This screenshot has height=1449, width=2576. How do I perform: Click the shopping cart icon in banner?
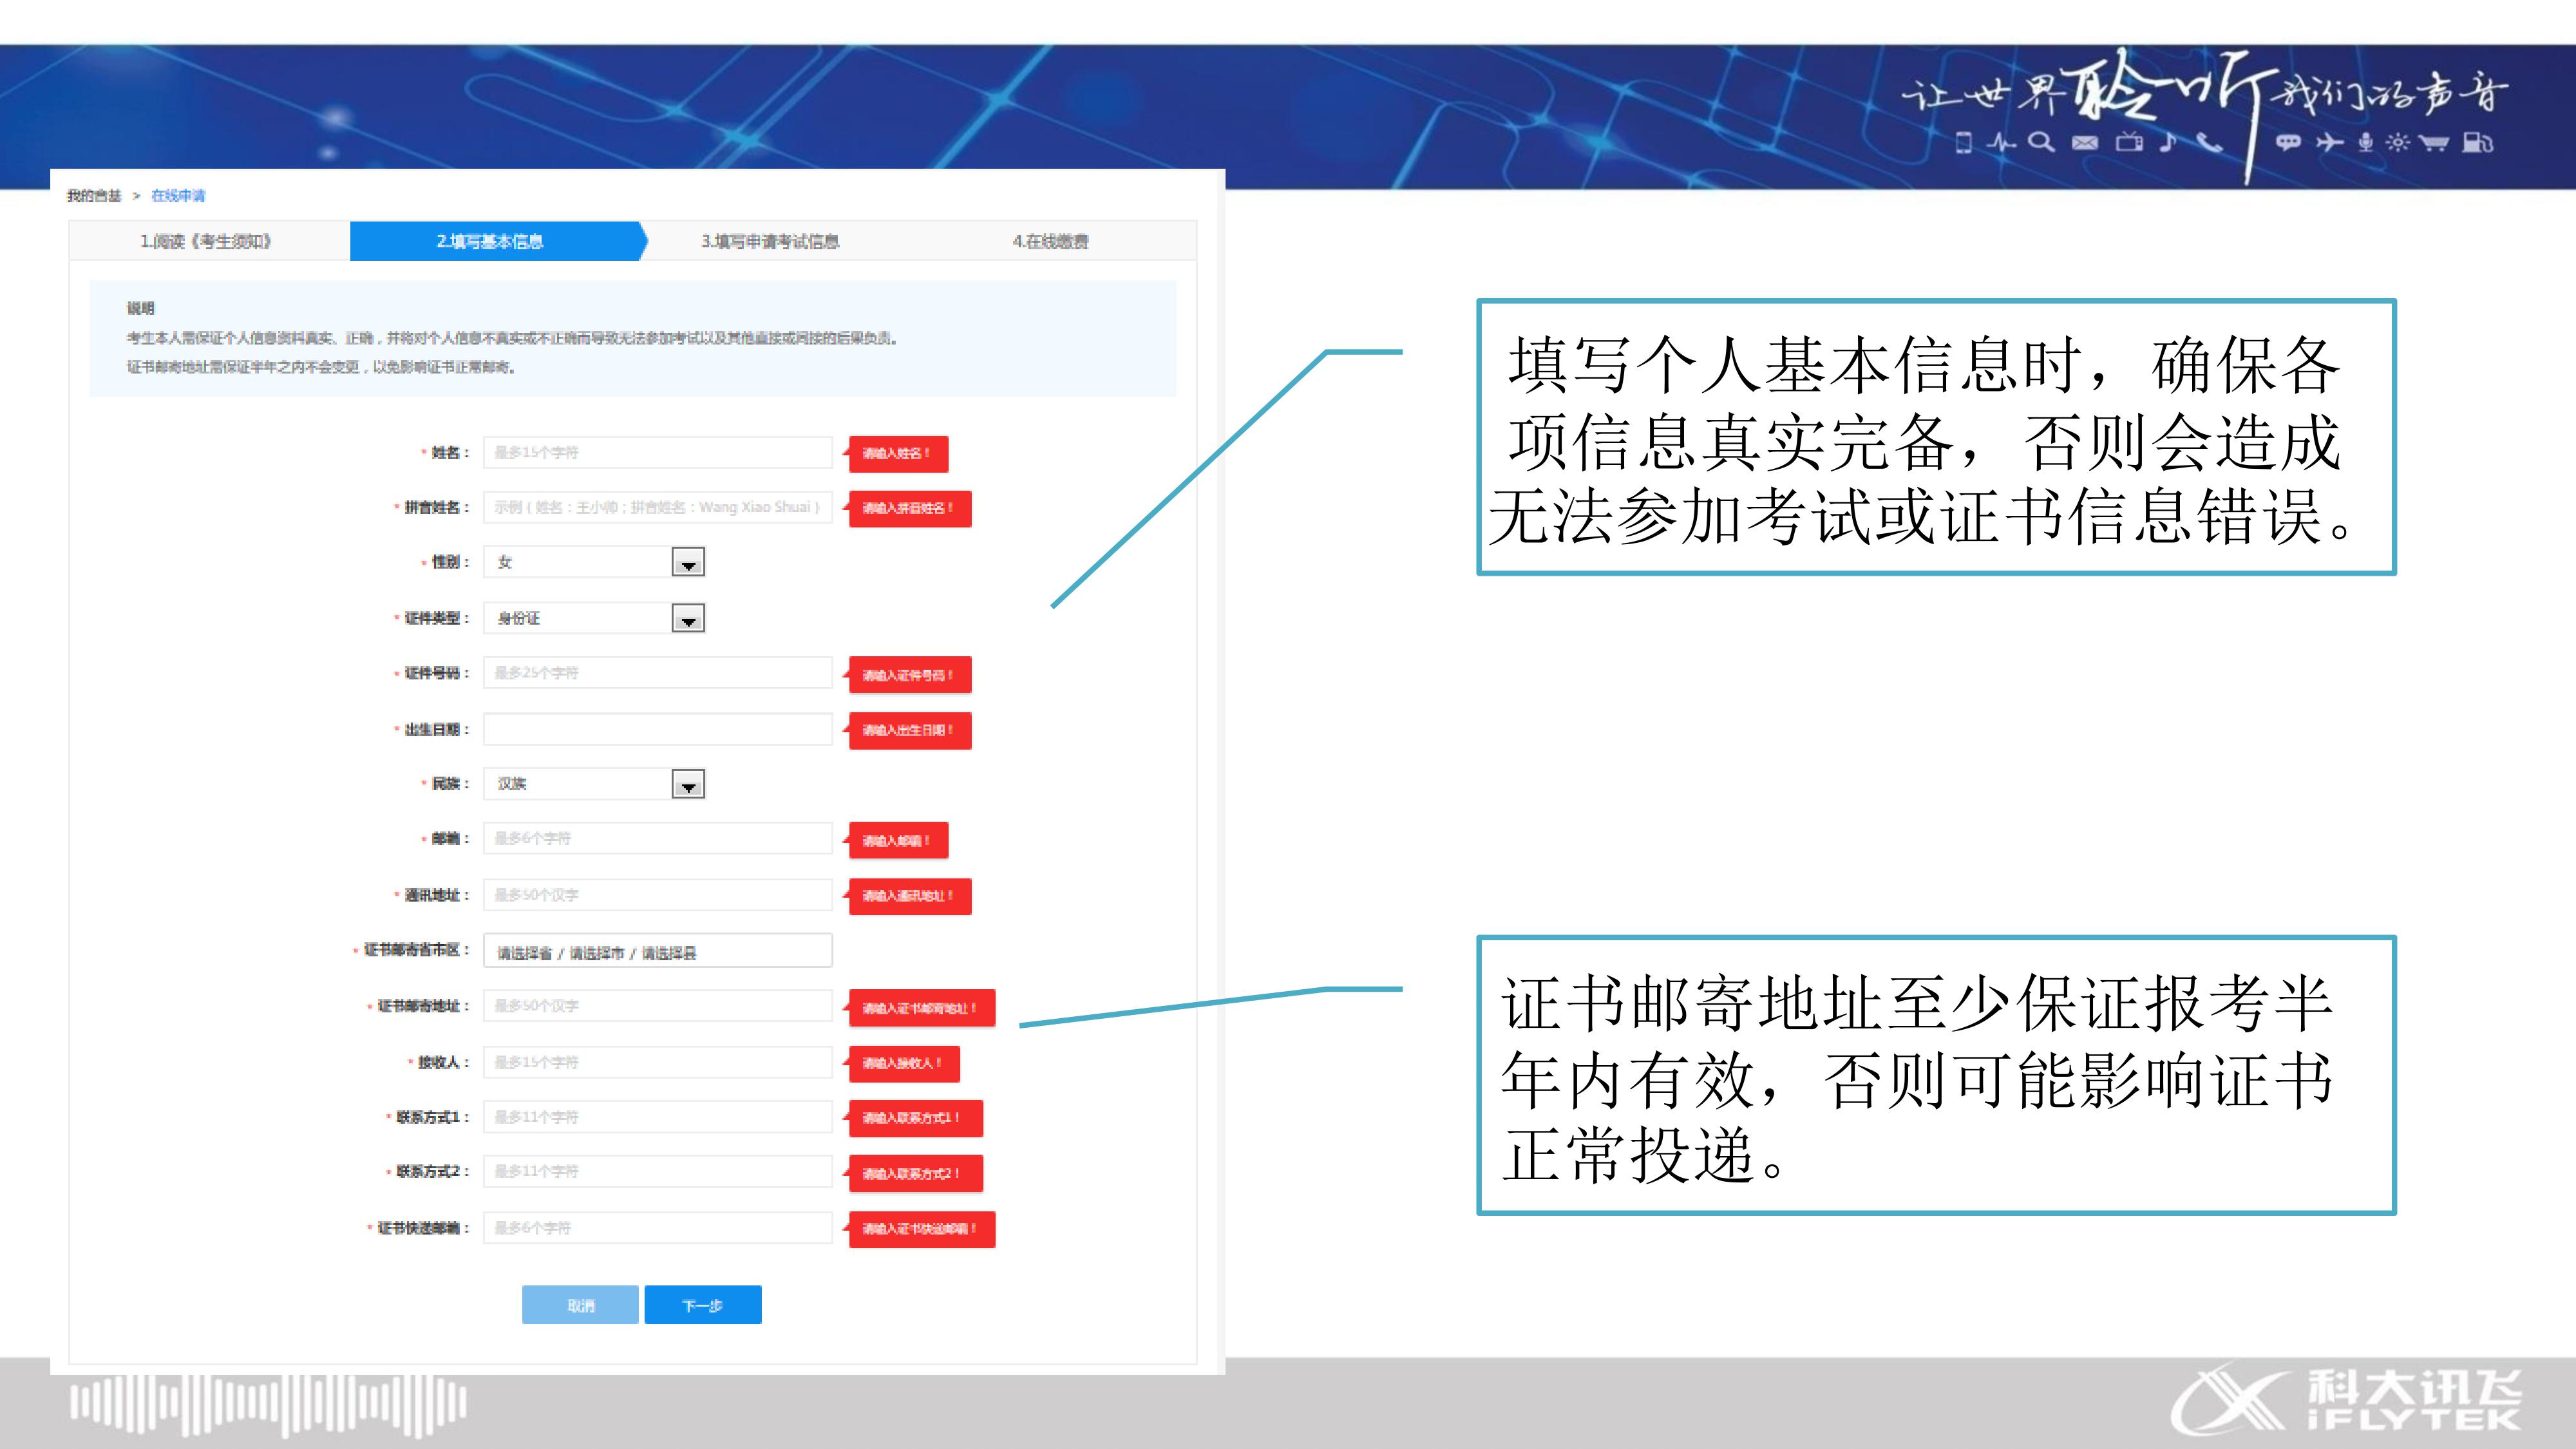tap(2433, 143)
